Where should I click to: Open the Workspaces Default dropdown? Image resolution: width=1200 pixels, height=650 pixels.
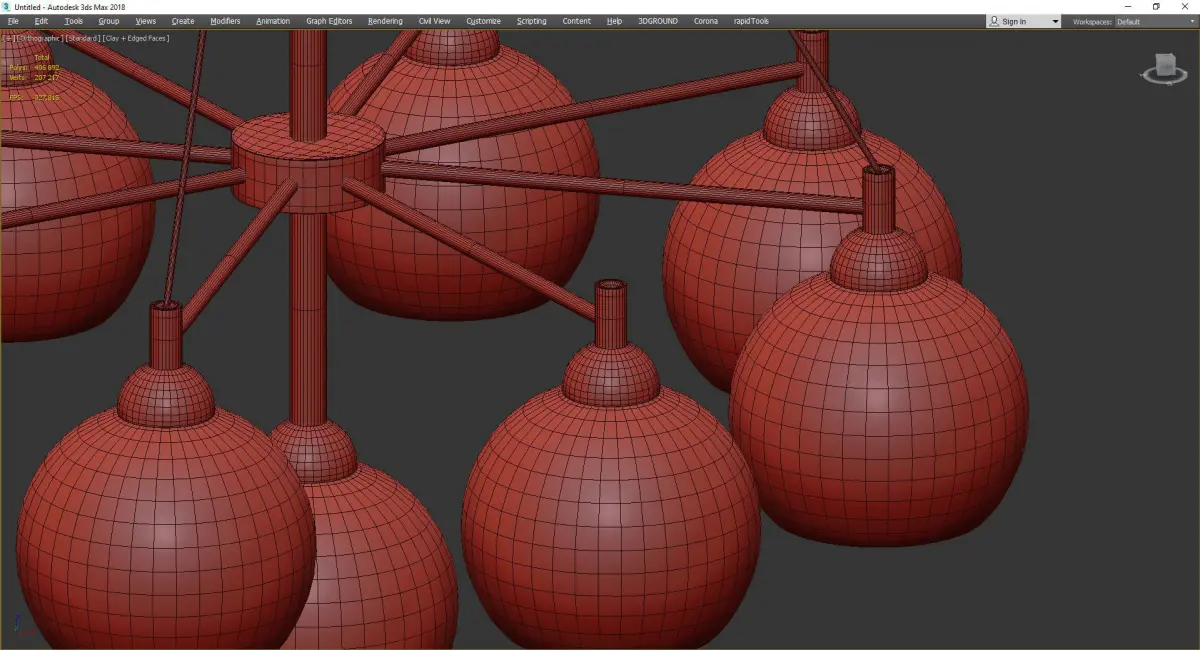pyautogui.click(x=1155, y=21)
